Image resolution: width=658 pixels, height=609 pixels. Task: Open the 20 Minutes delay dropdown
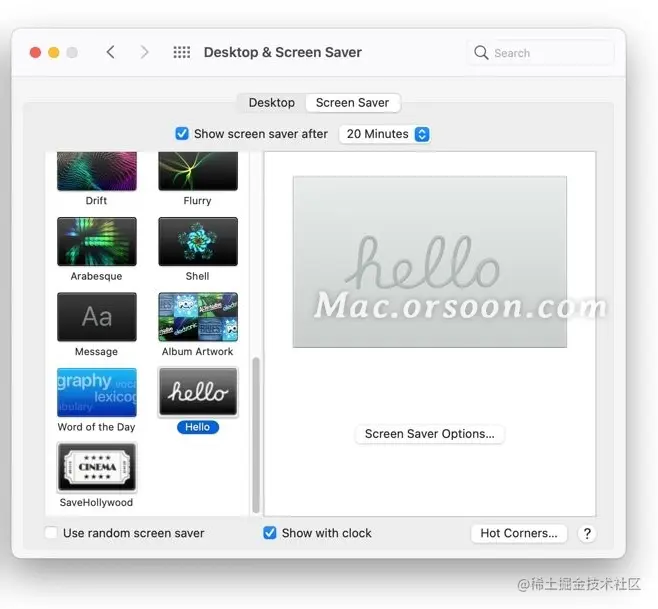385,134
